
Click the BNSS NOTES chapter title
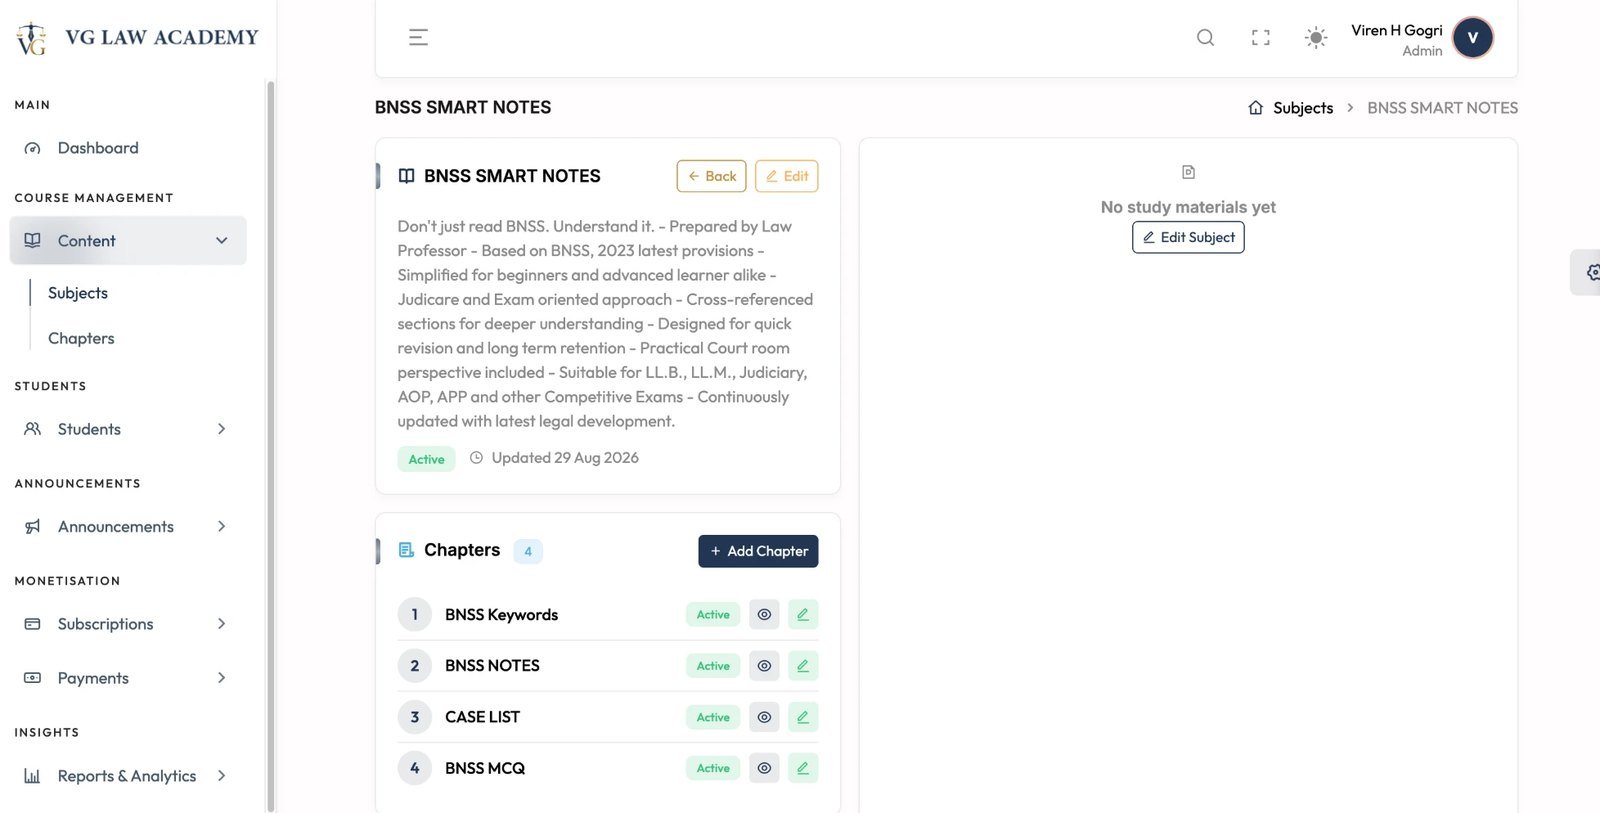tap(492, 666)
